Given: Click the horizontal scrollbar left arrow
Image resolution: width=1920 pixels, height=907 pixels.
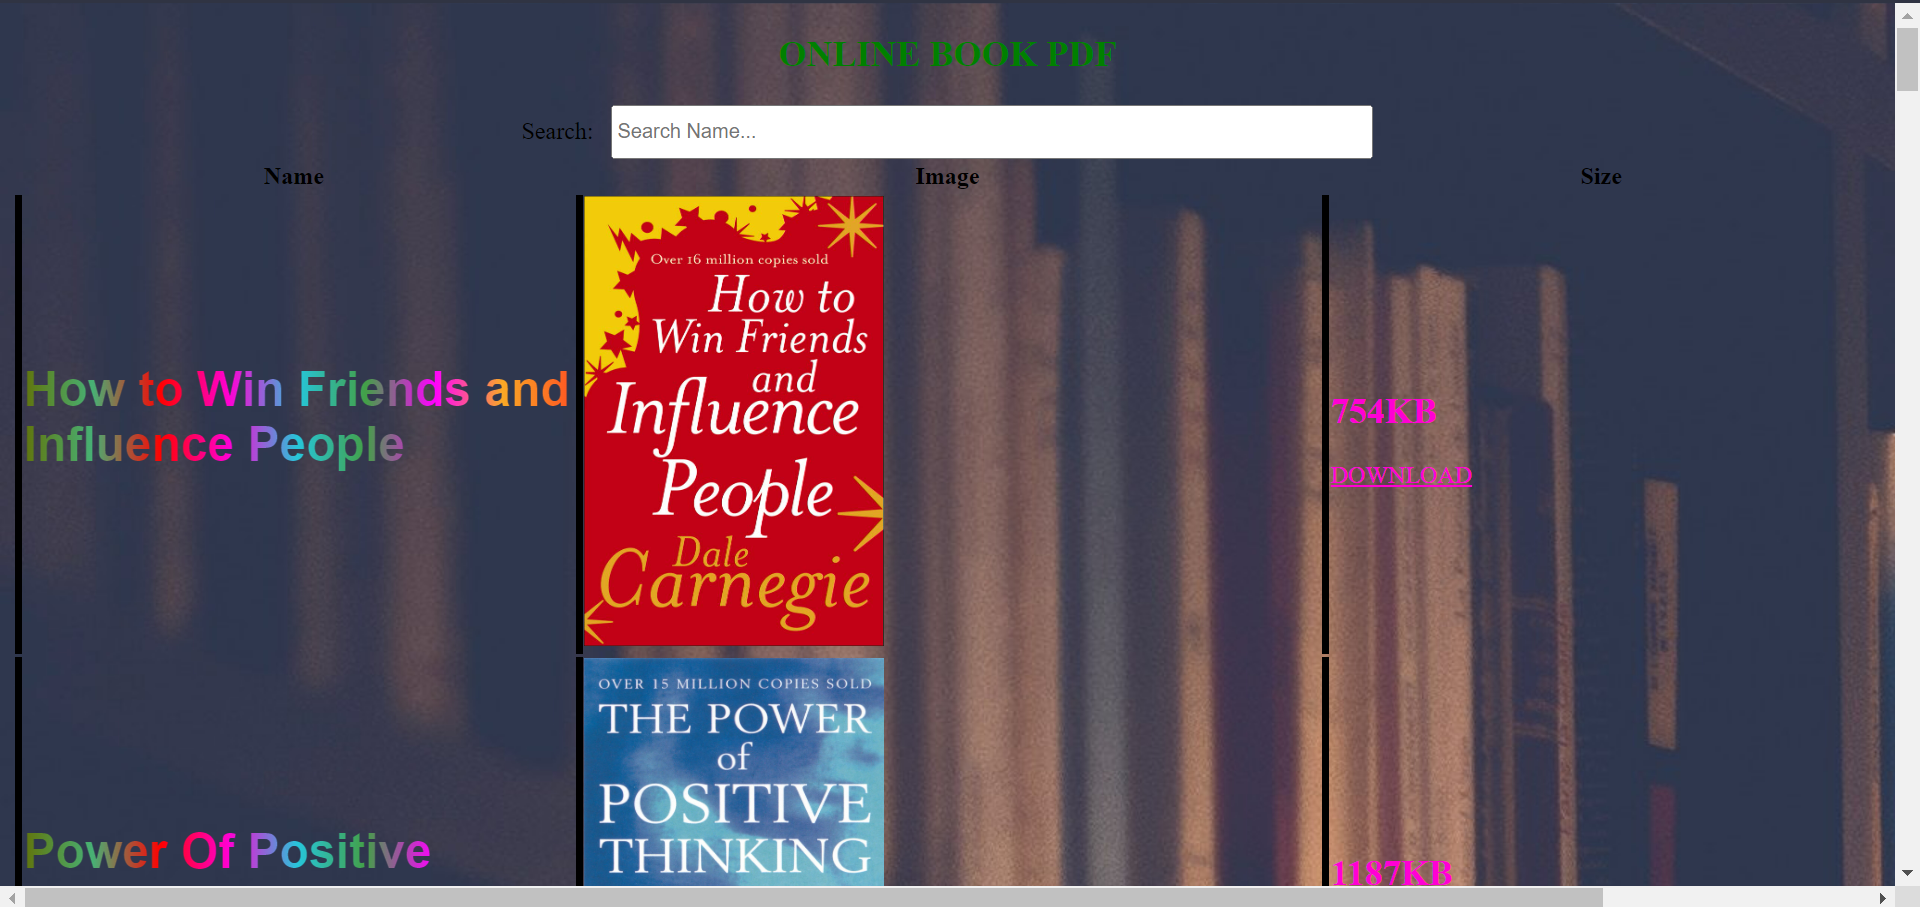Looking at the screenshot, I should click(12, 897).
